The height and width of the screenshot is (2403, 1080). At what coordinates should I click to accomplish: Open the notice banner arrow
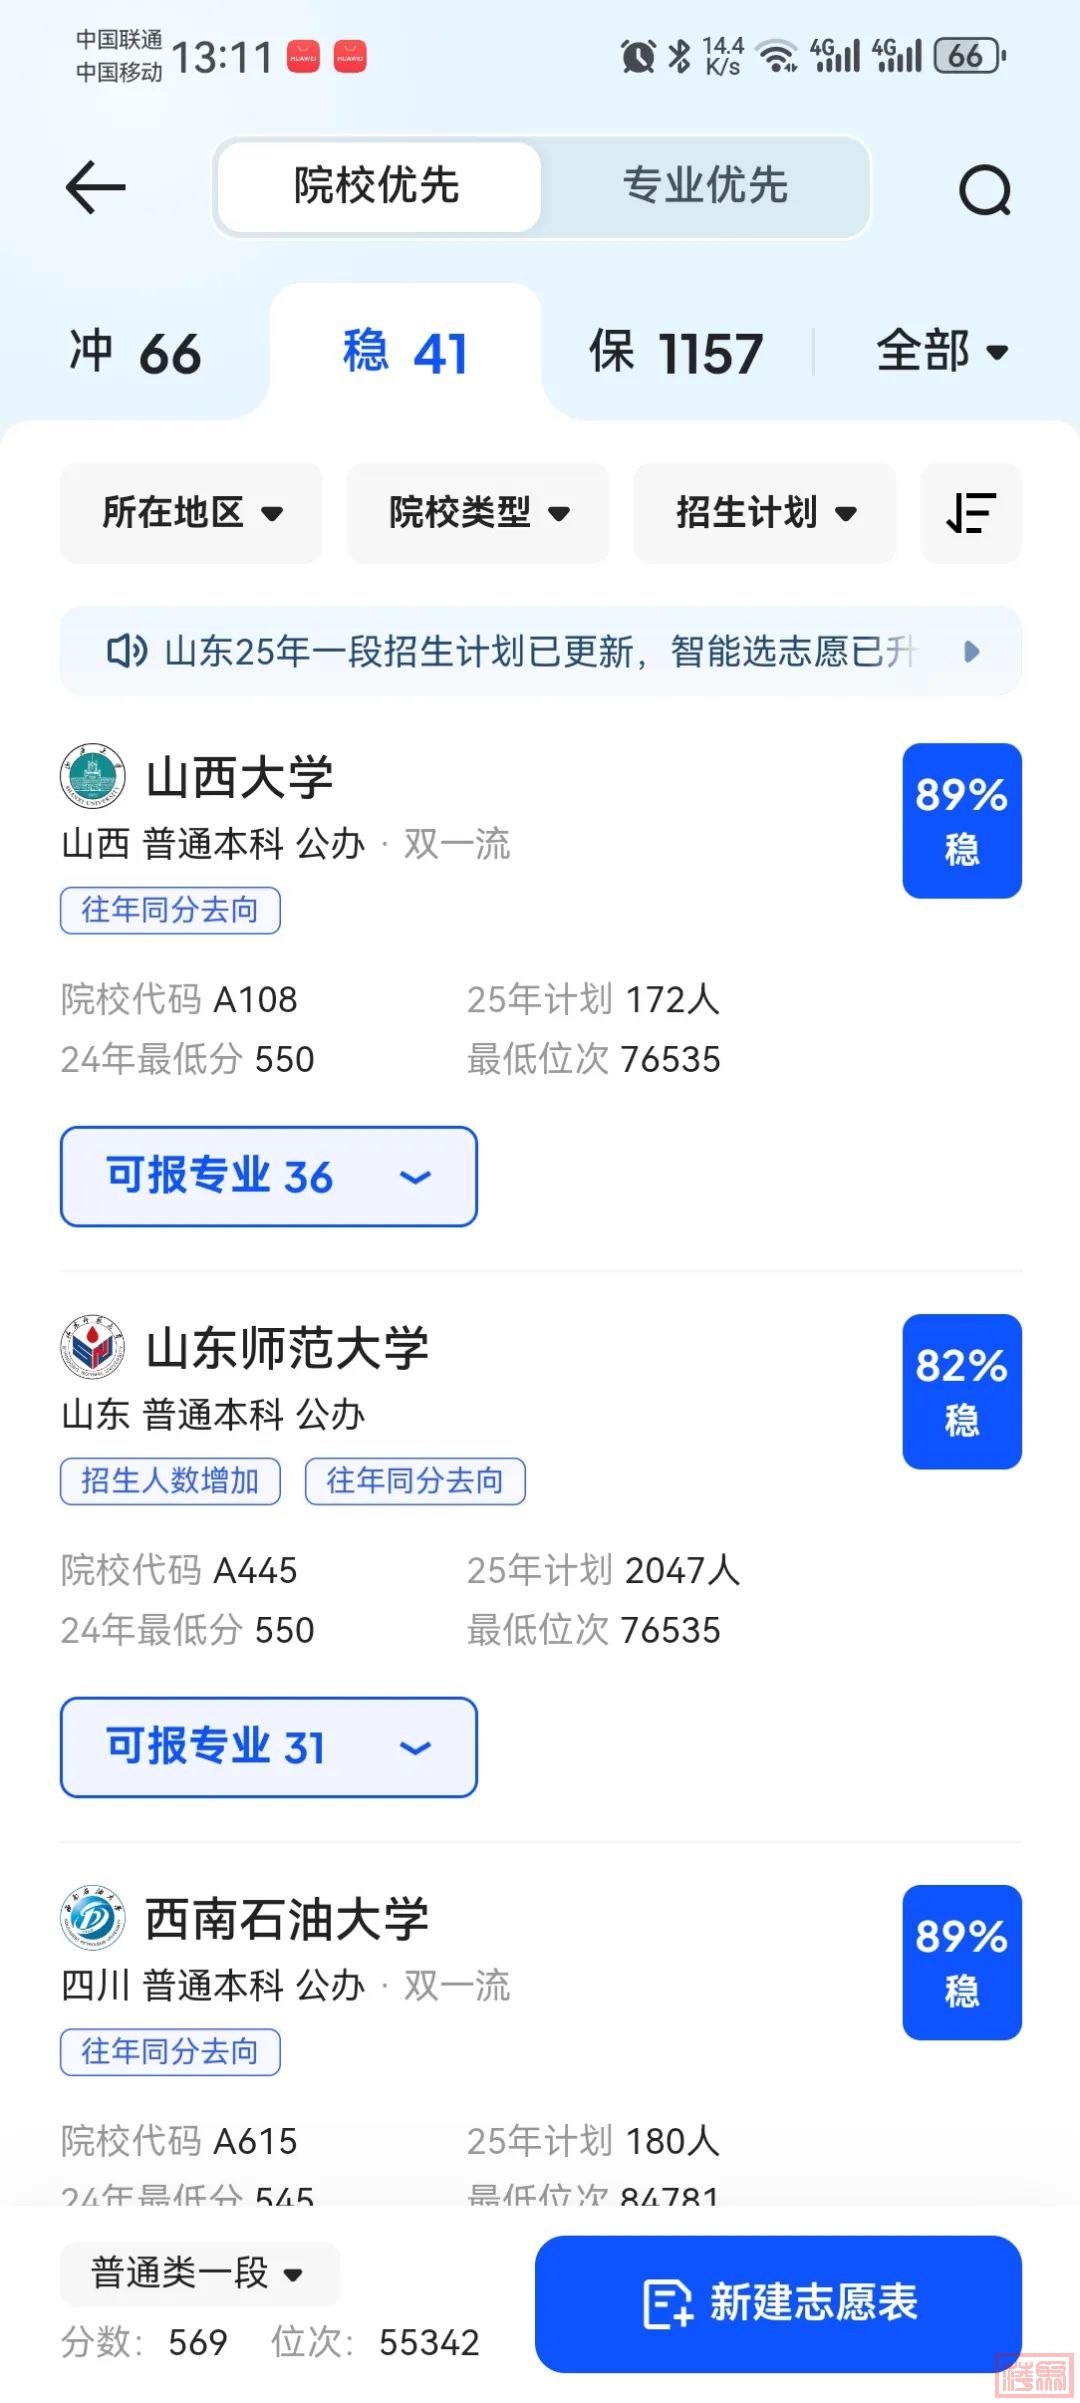click(971, 652)
